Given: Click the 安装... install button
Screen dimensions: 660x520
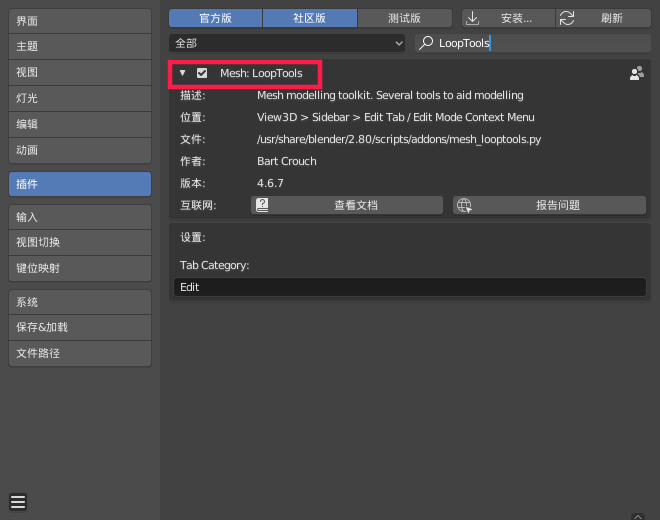Looking at the screenshot, I should 508,18.
